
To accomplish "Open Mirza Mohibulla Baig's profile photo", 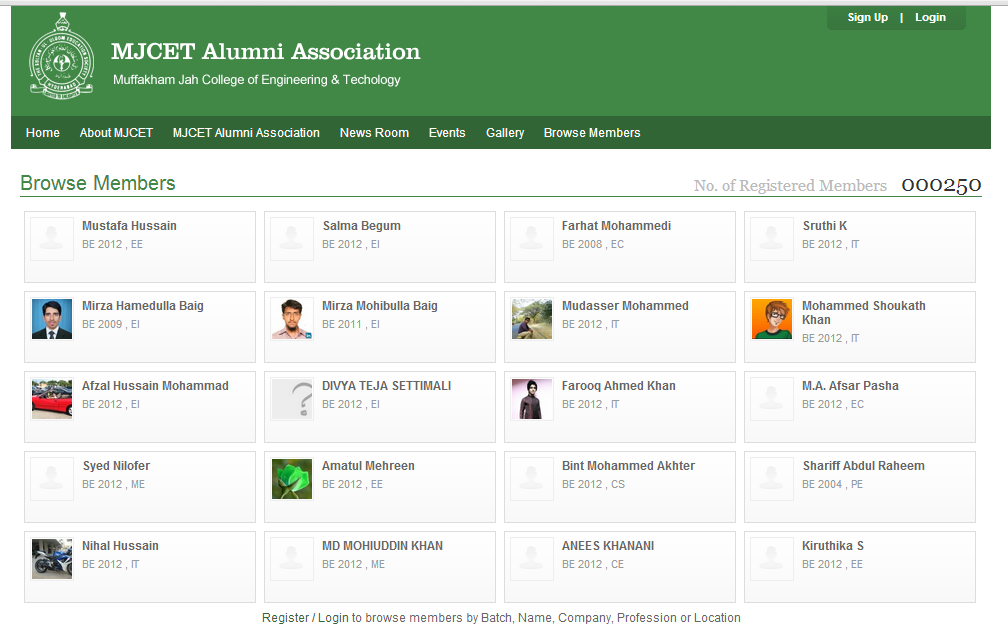I will [x=292, y=319].
